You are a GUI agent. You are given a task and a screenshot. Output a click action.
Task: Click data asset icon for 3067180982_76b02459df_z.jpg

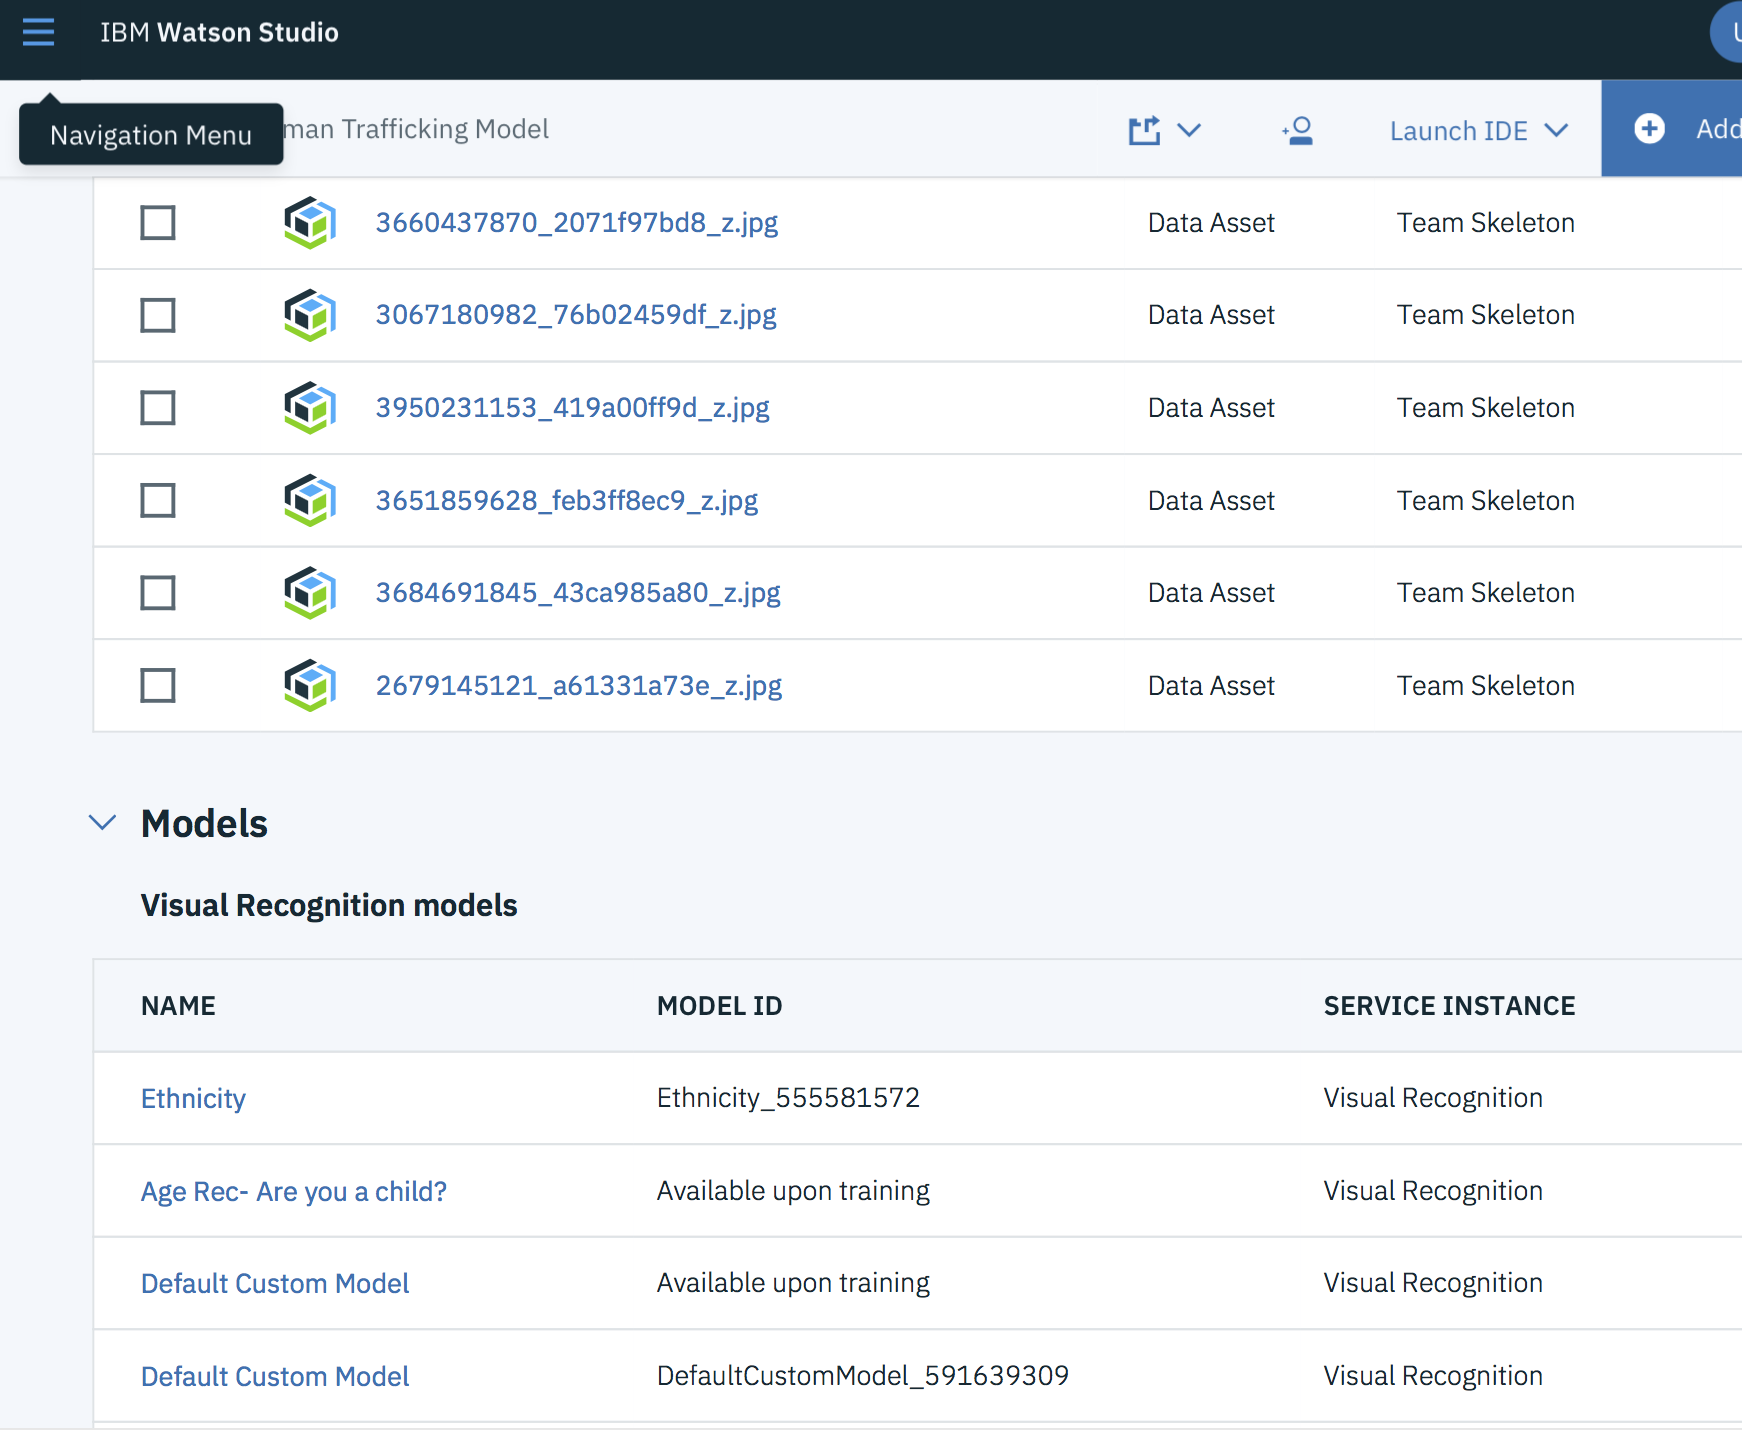[x=310, y=315]
